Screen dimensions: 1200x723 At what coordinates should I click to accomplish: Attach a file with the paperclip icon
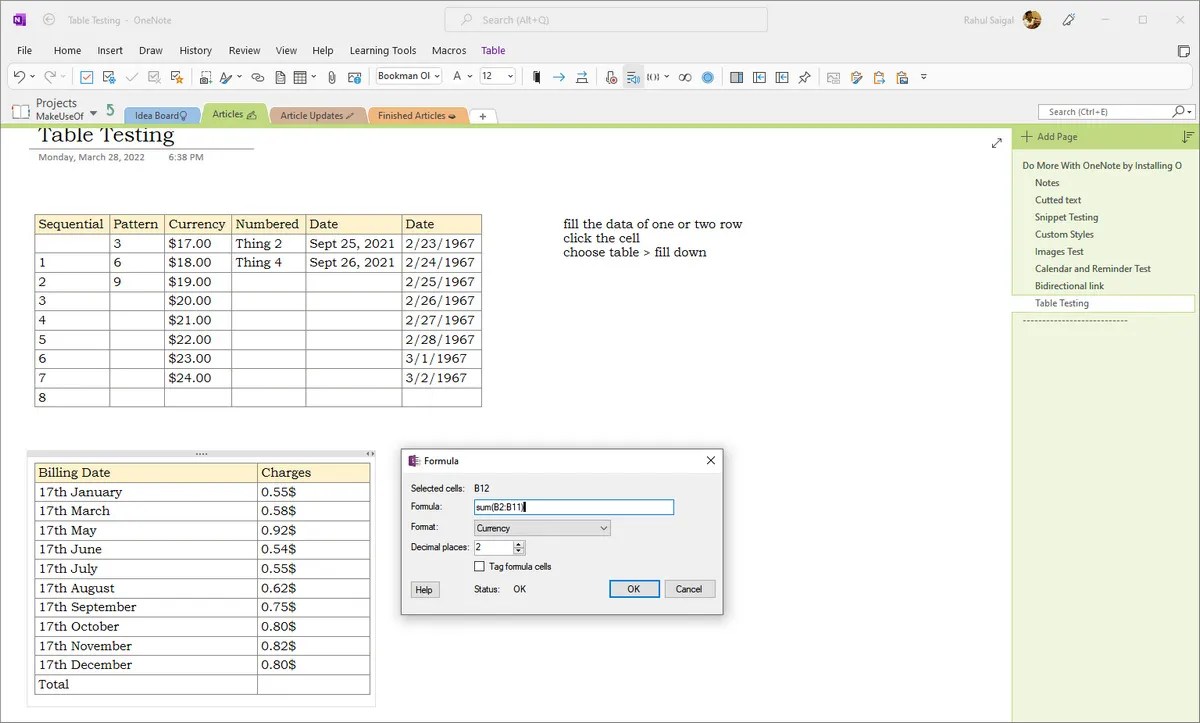(330, 77)
